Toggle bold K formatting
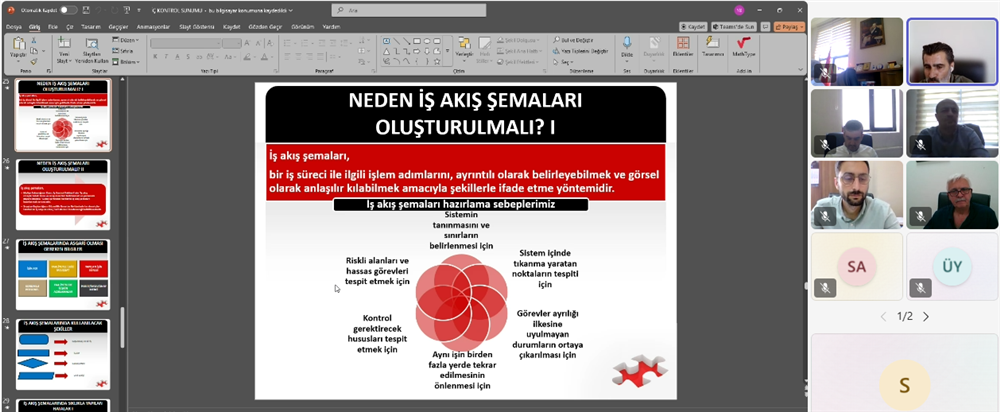1000x412 pixels. 155,56
